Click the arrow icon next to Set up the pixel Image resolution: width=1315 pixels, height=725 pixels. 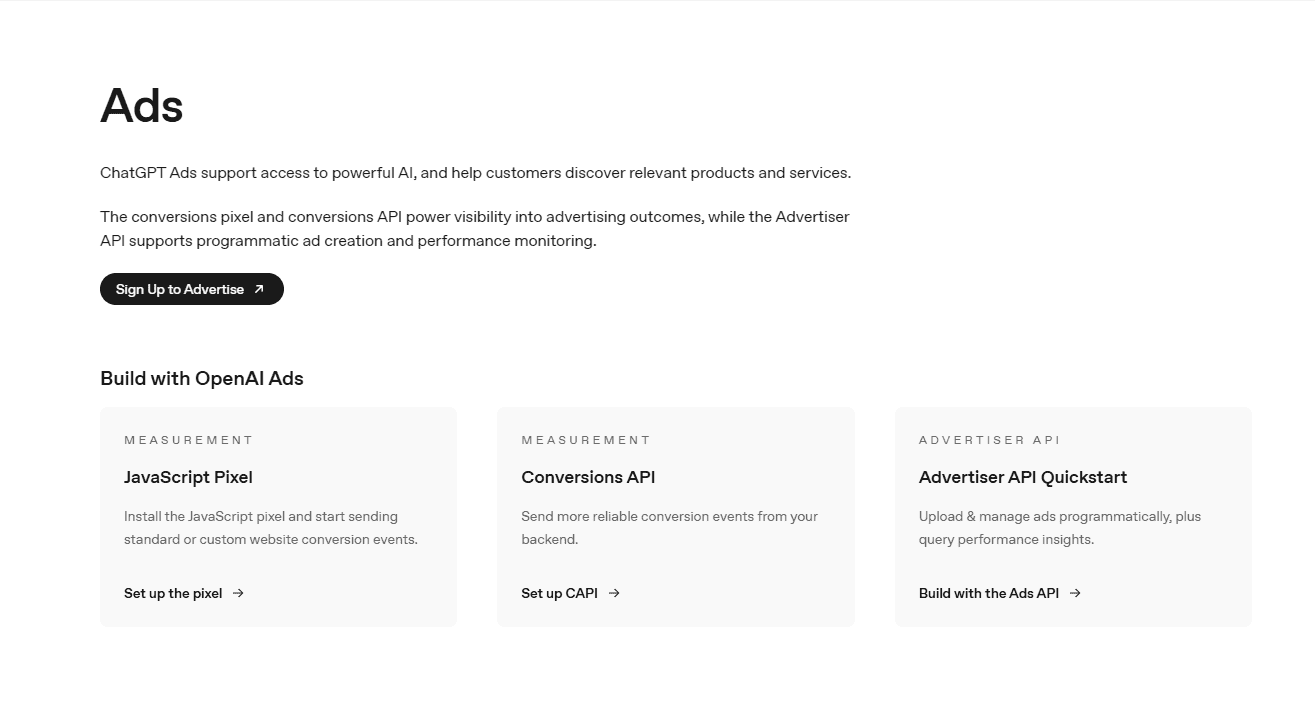point(238,593)
